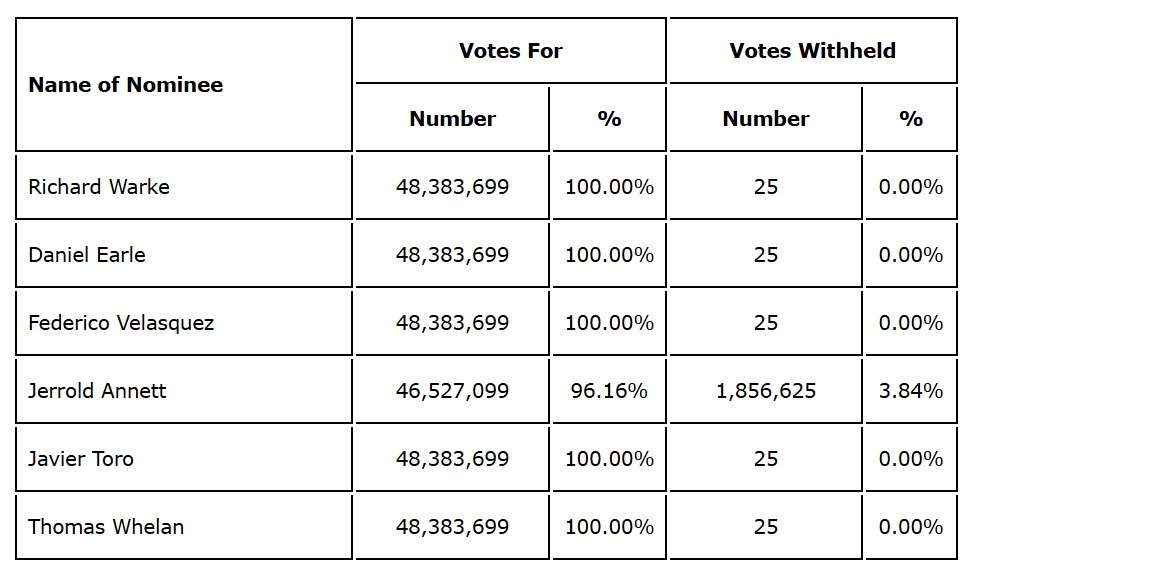The image size is (1150, 572).
Task: Click on nominee Jerrold Annett
Action: pyautogui.click(x=97, y=391)
